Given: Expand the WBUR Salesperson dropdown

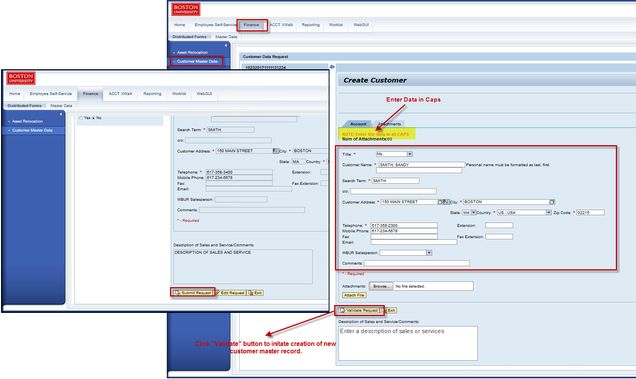Looking at the screenshot, I should click(x=429, y=253).
